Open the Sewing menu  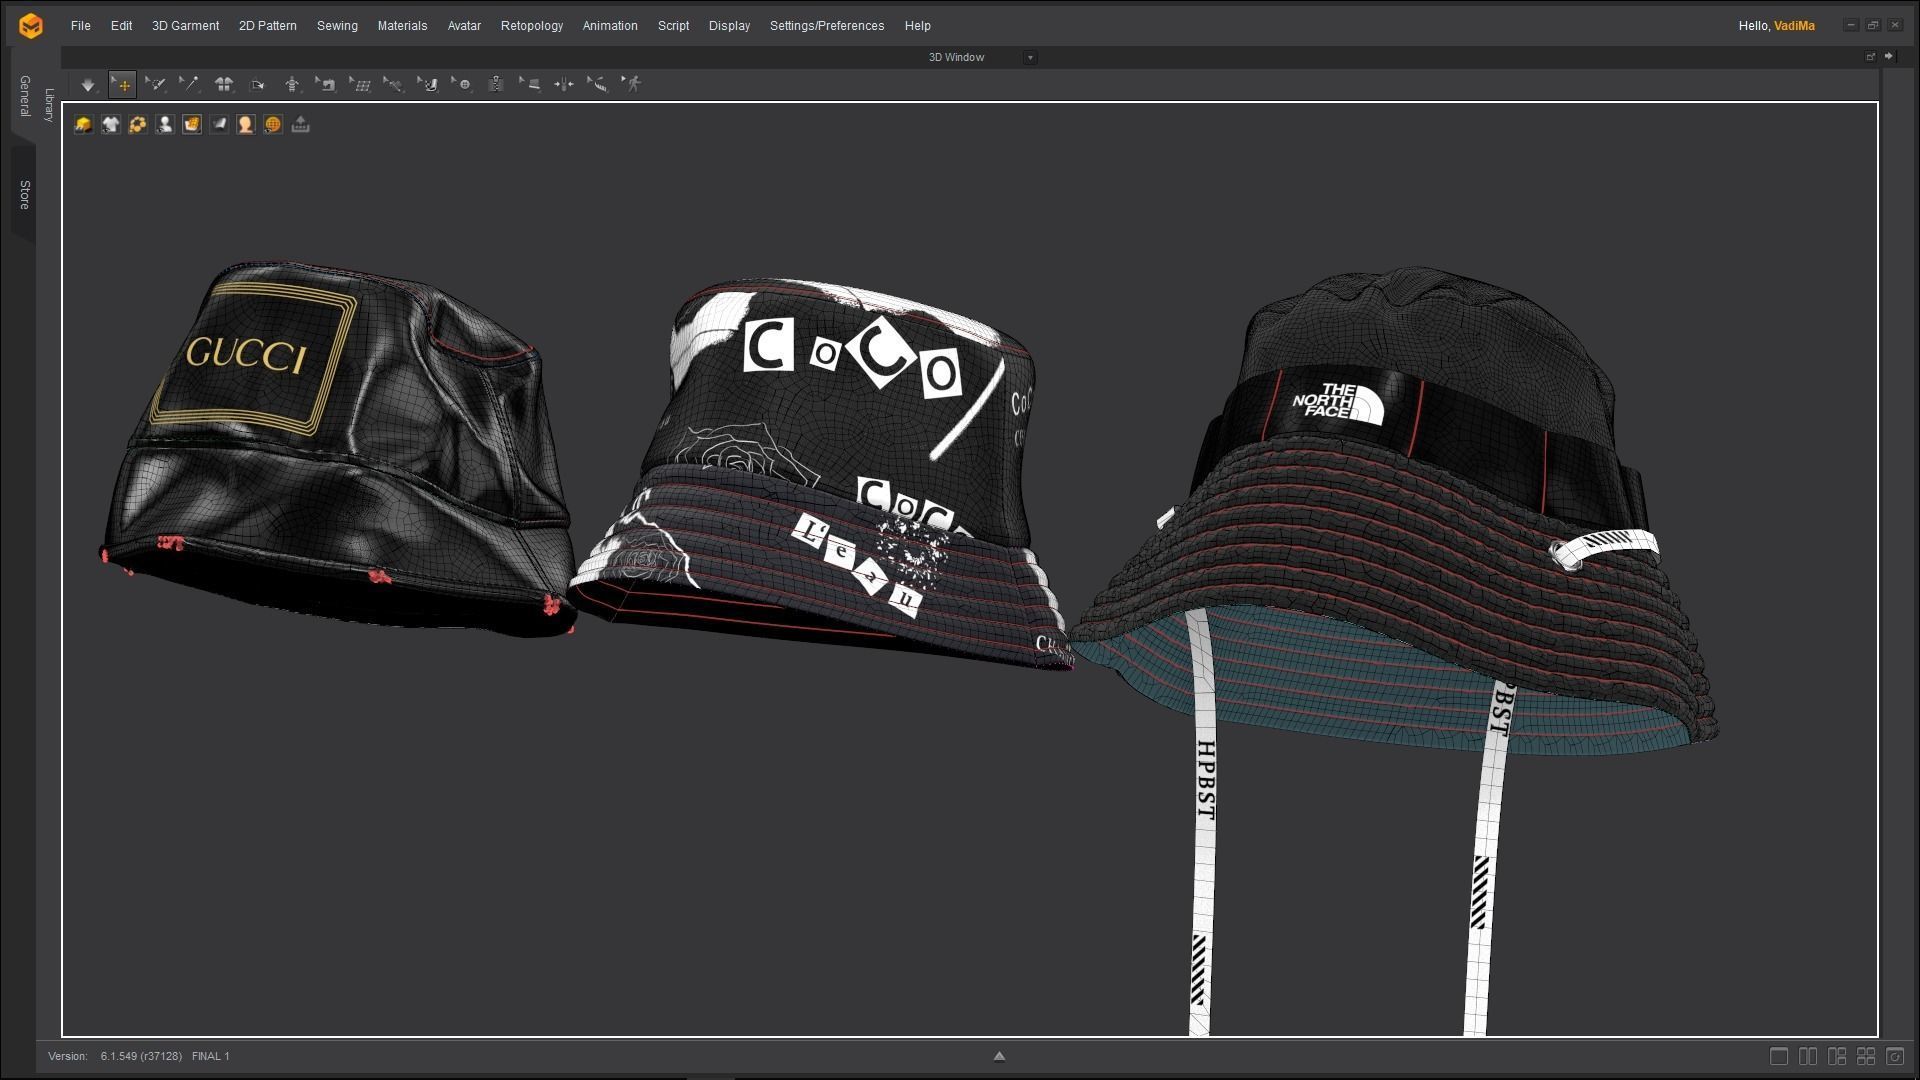(337, 26)
